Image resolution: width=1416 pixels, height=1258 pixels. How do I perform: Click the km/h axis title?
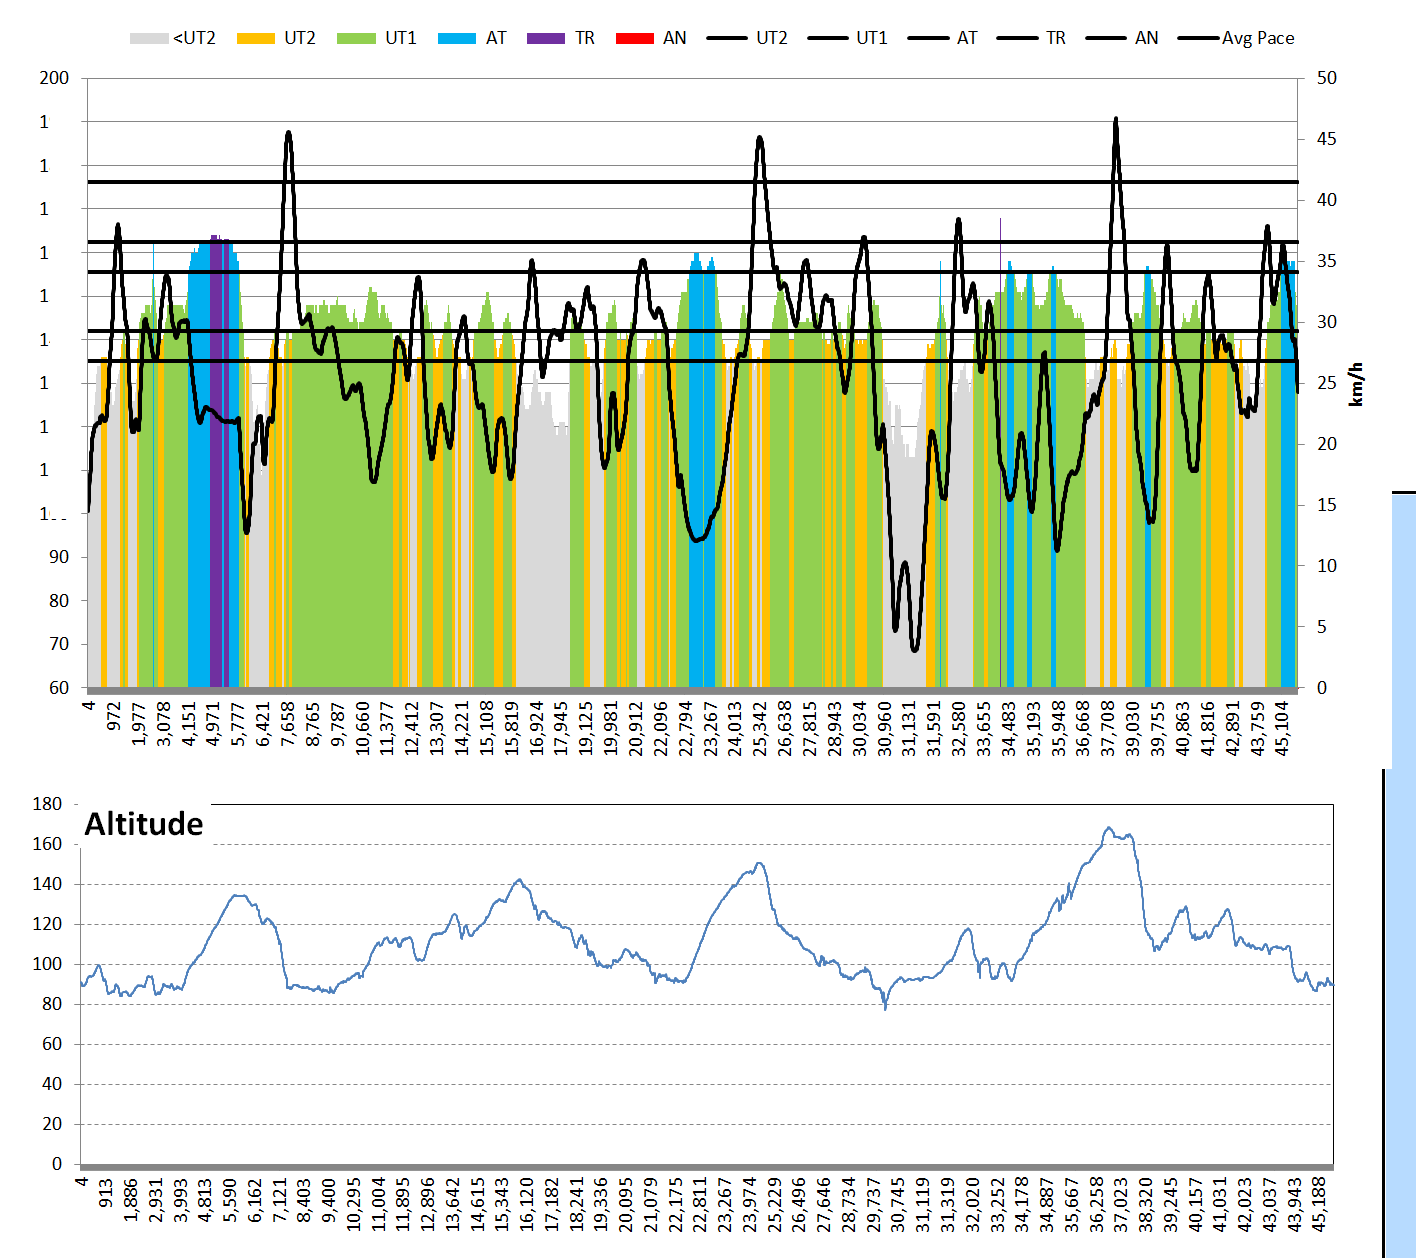point(1356,384)
